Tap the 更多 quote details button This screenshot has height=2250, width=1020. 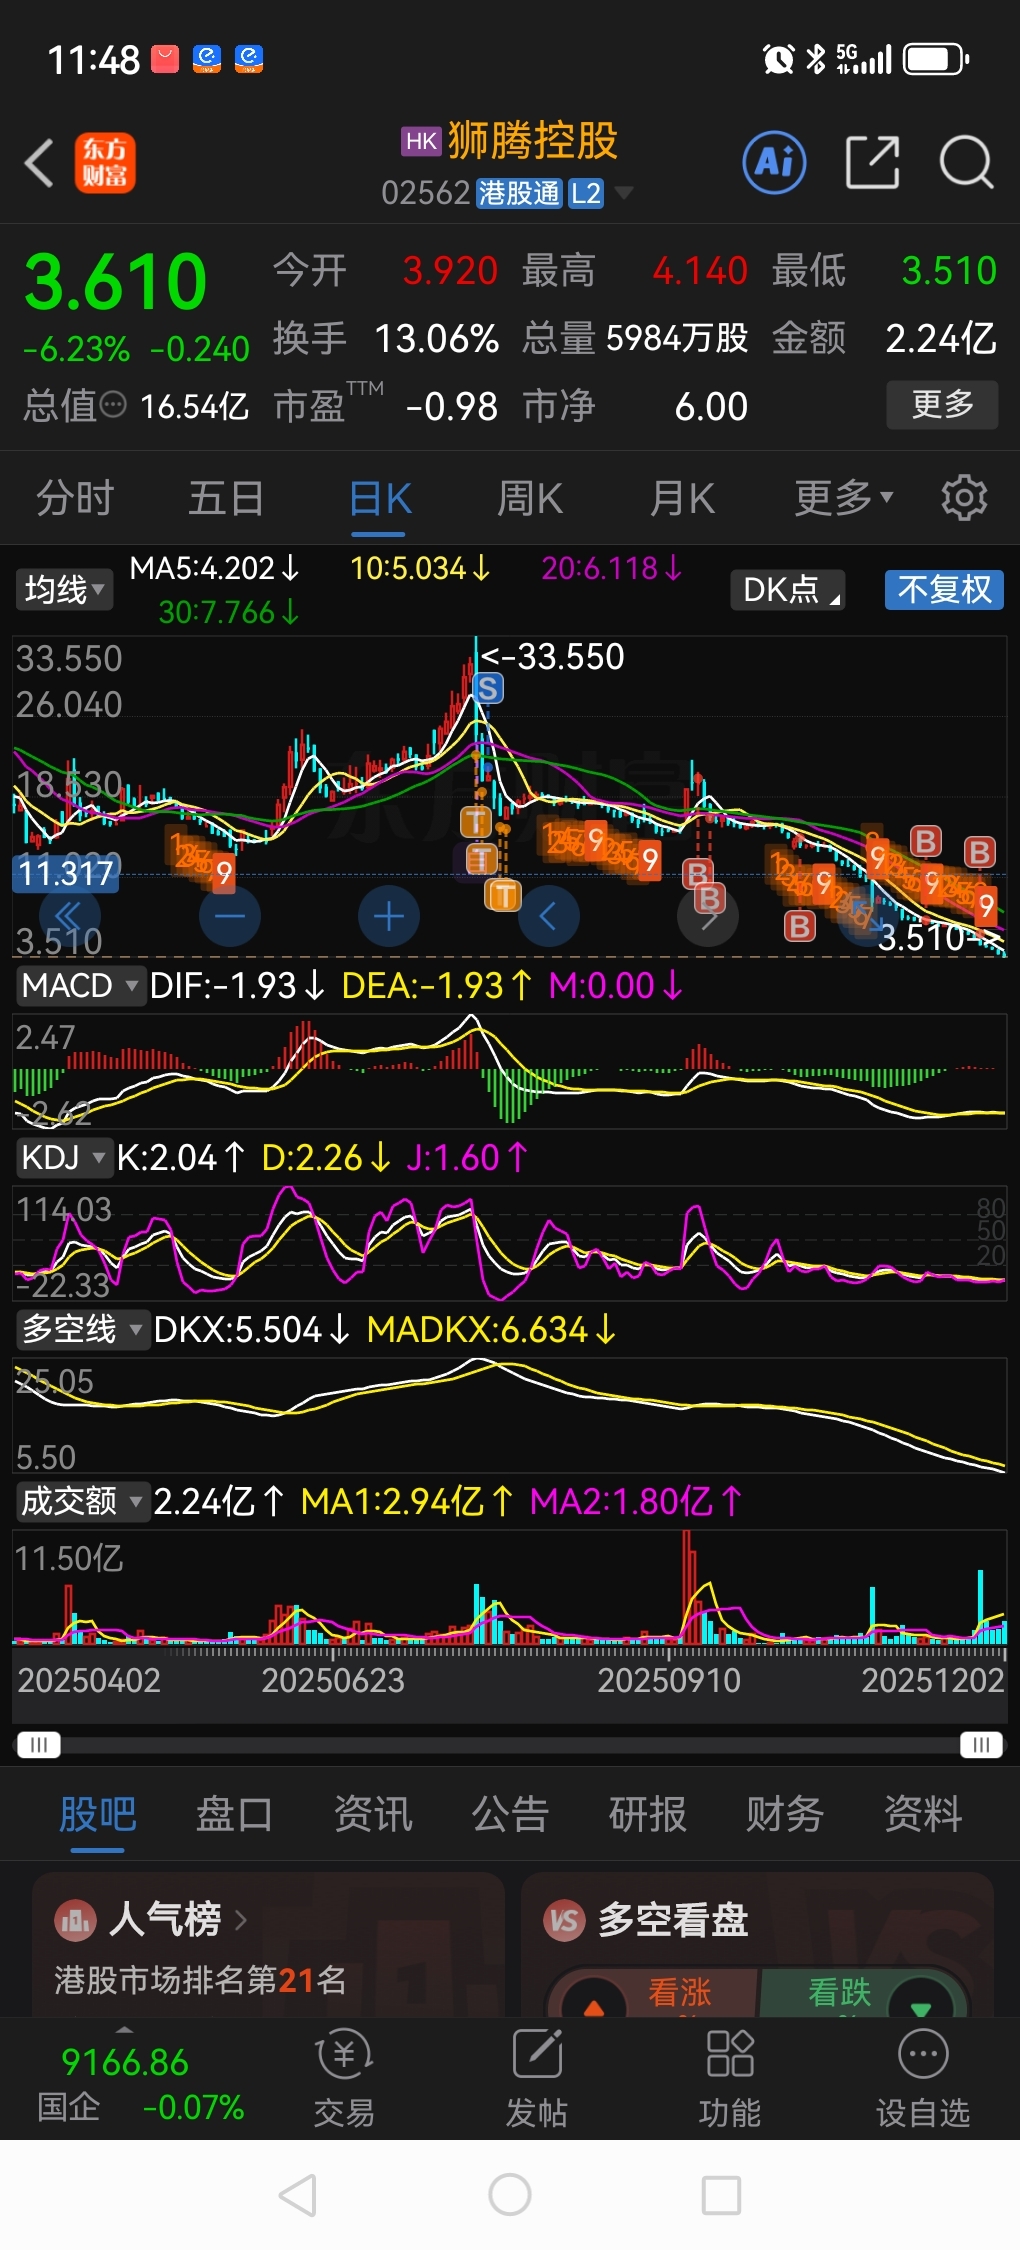pyautogui.click(x=943, y=405)
